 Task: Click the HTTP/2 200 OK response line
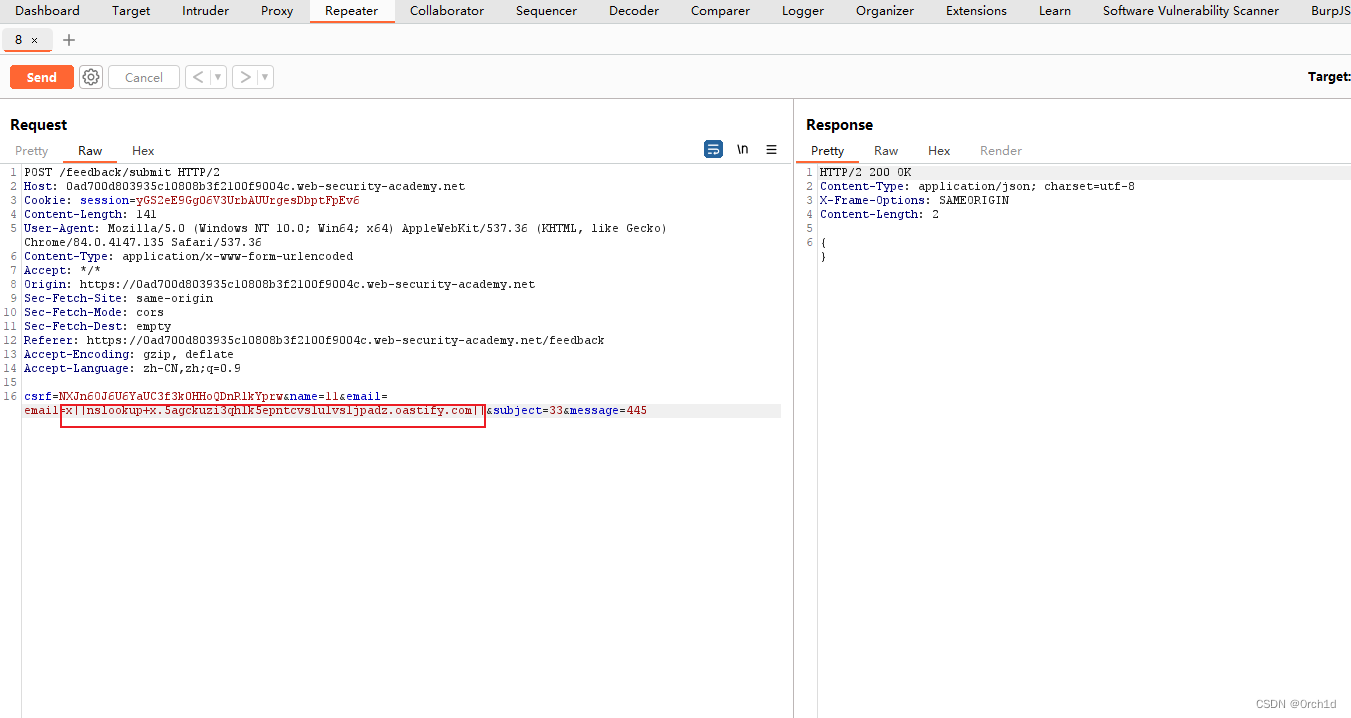tap(865, 172)
